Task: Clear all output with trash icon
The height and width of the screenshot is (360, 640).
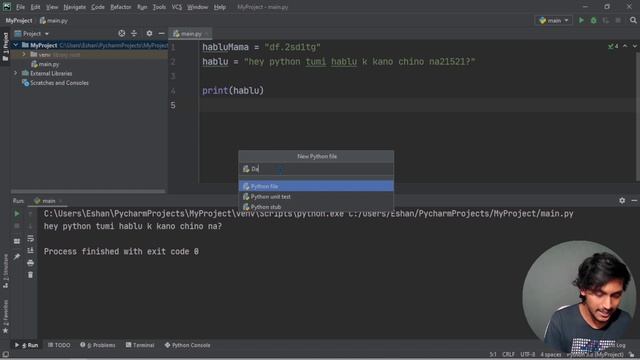Action: coord(31,275)
